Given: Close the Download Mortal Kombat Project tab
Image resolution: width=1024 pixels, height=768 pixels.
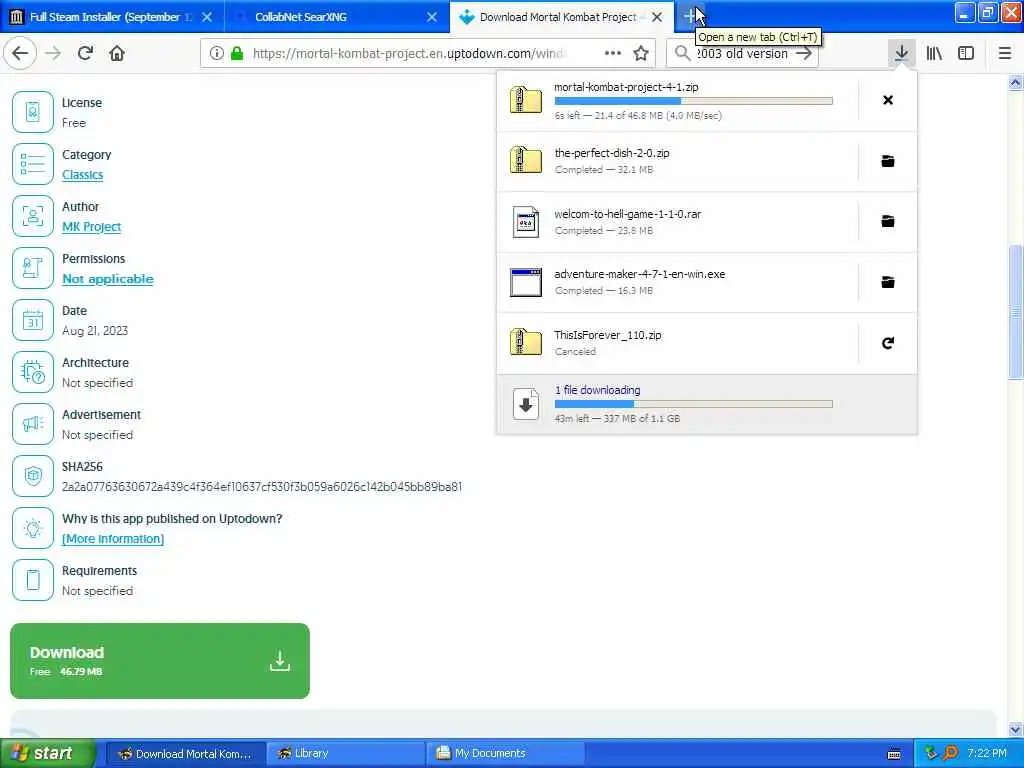Looking at the screenshot, I should point(657,17).
